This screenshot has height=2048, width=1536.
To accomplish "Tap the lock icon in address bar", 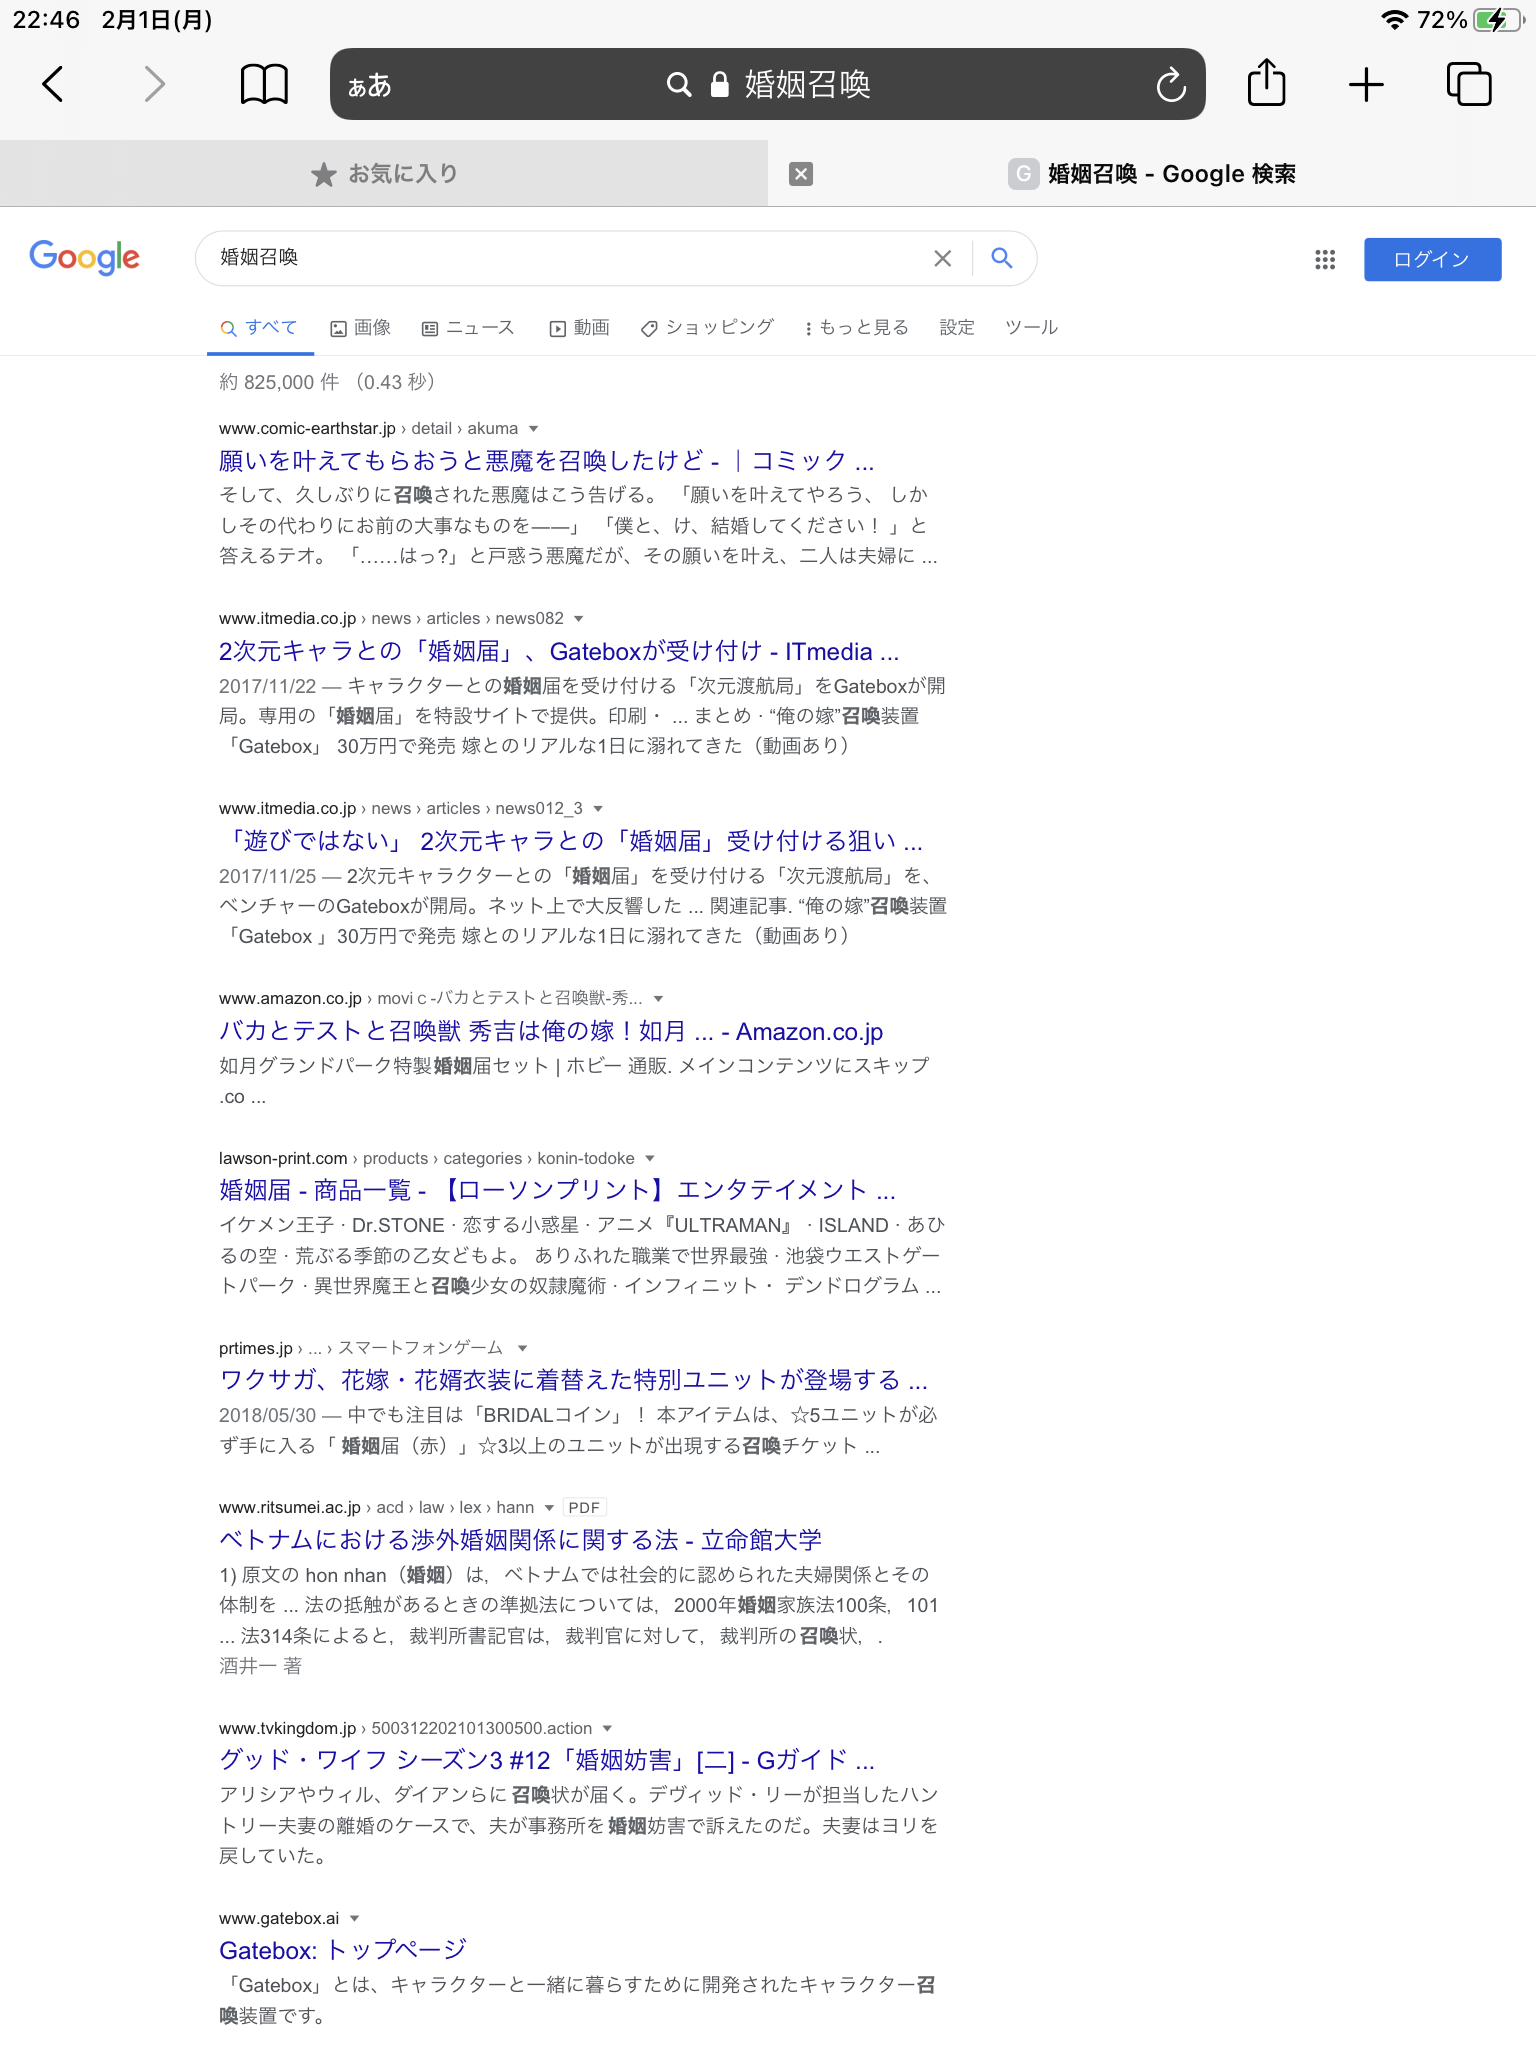I will pyautogui.click(x=719, y=85).
